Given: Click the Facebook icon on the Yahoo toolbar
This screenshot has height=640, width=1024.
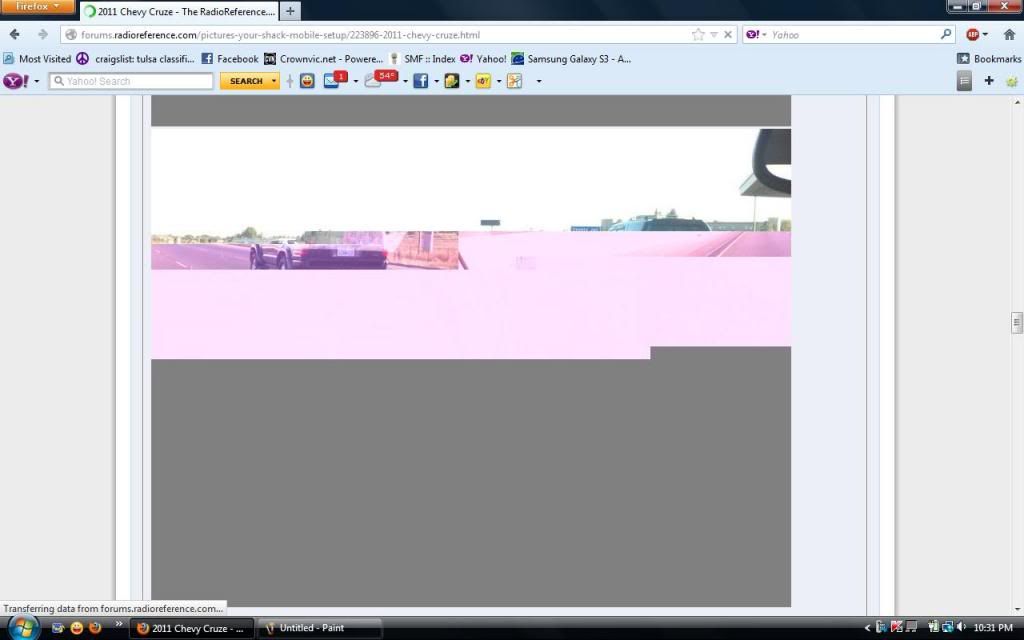Looking at the screenshot, I should pos(420,81).
